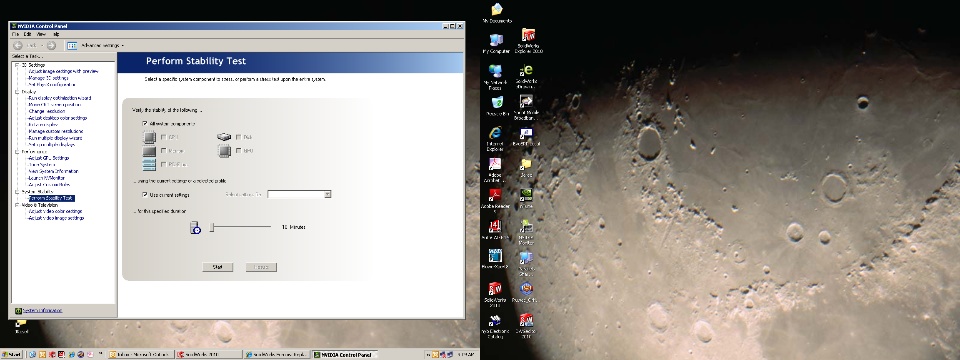Screen dimensions: 960x360
Task: Open the Back button history dropdown arrow
Action: tap(42, 46)
